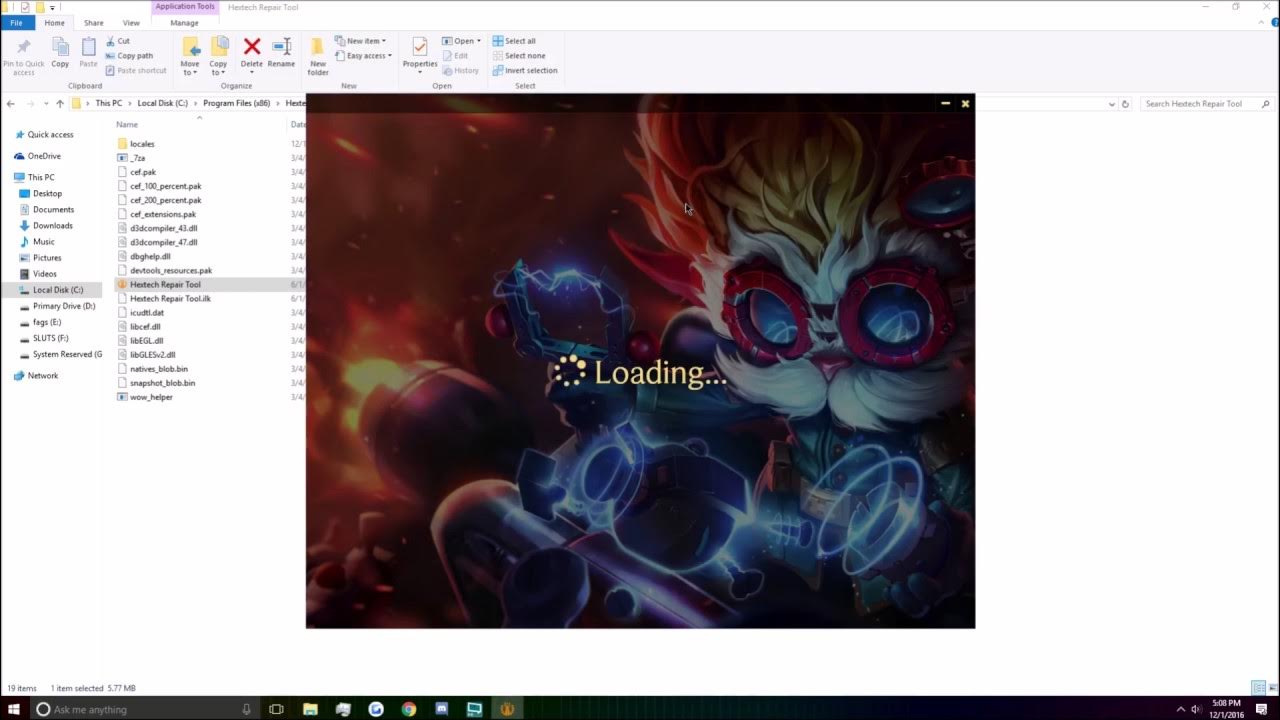Click the Task View taskbar icon

point(277,709)
